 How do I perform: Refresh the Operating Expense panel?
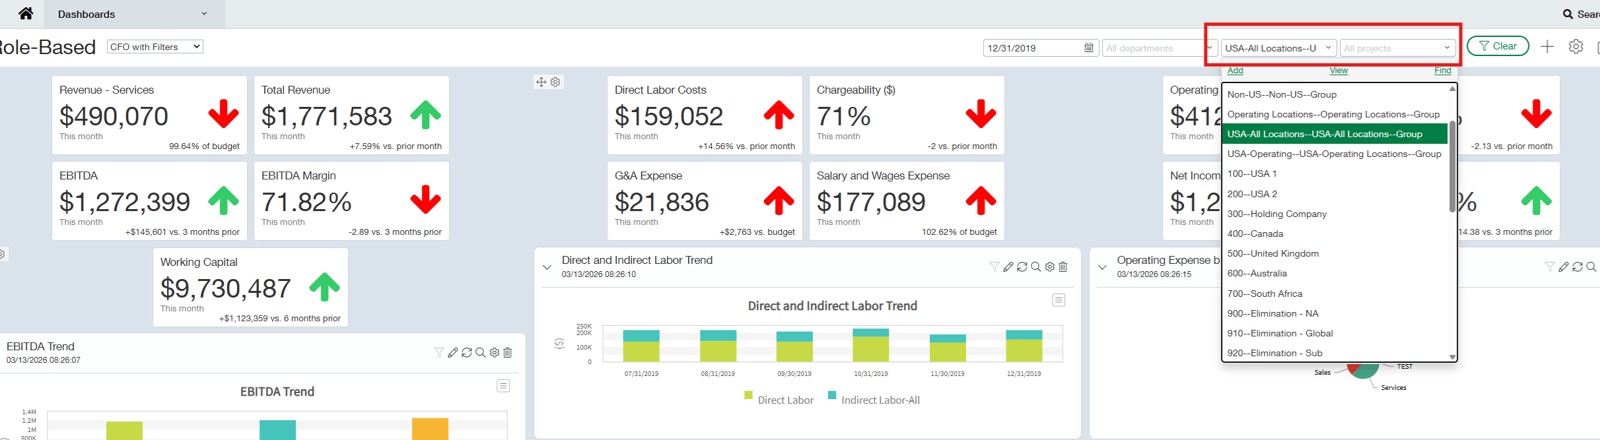tap(1577, 267)
